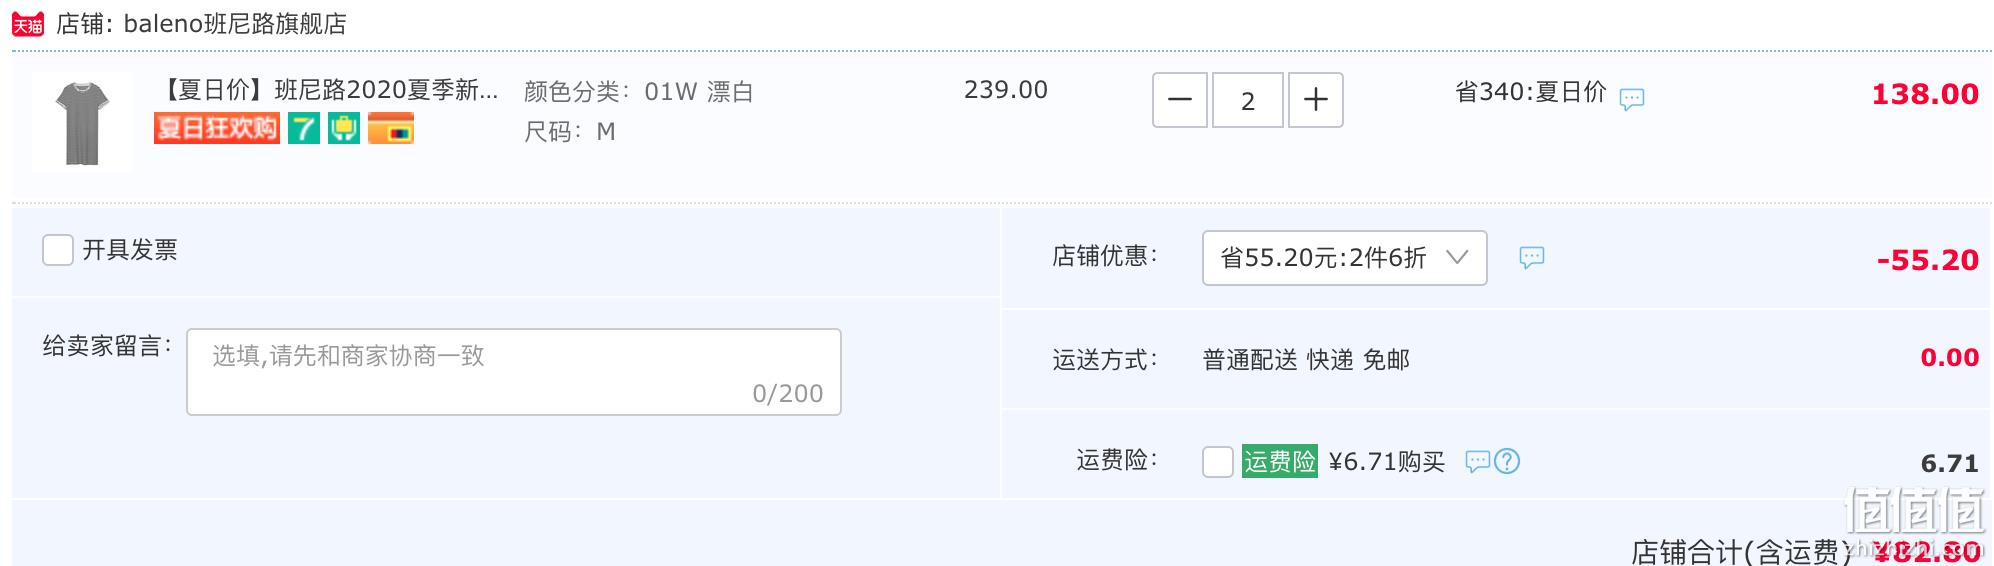This screenshot has width=1994, height=566.
Task: Click the Tmall (天猫) logo icon
Action: point(28,24)
